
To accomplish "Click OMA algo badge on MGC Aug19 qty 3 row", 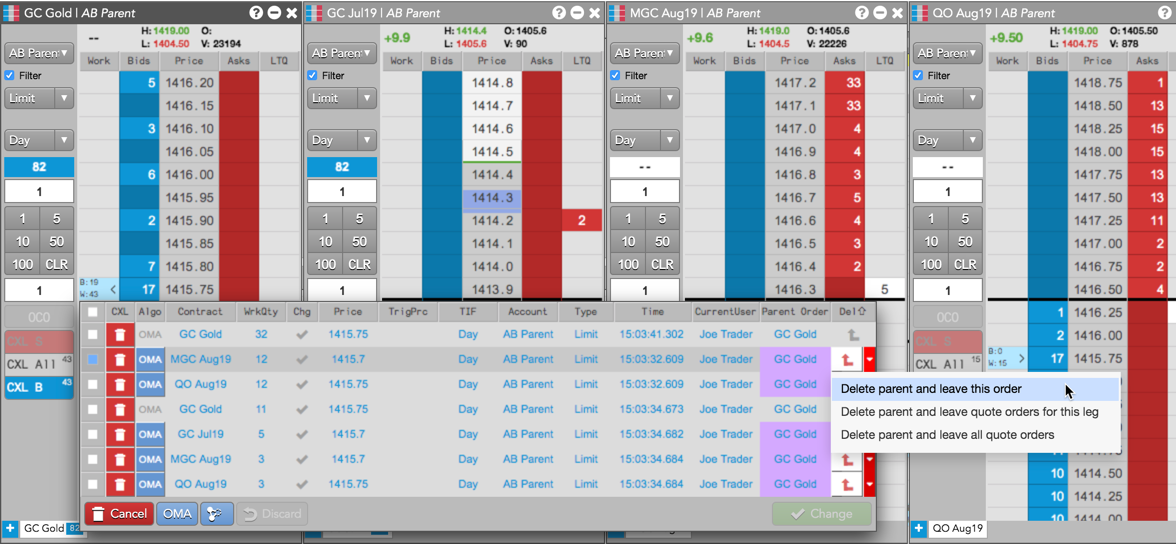I will [150, 458].
